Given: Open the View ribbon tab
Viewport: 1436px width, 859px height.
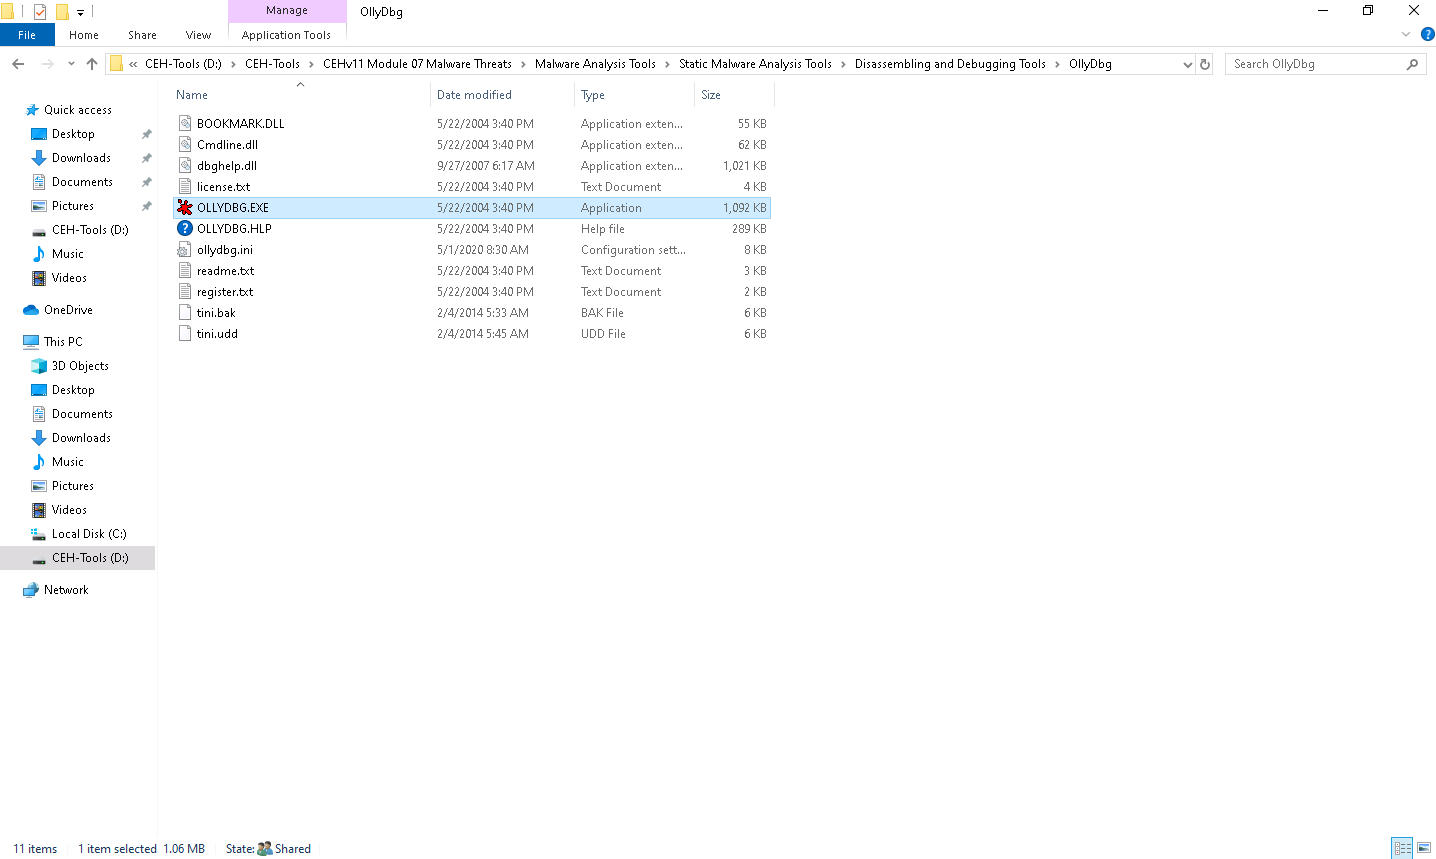Looking at the screenshot, I should point(198,35).
